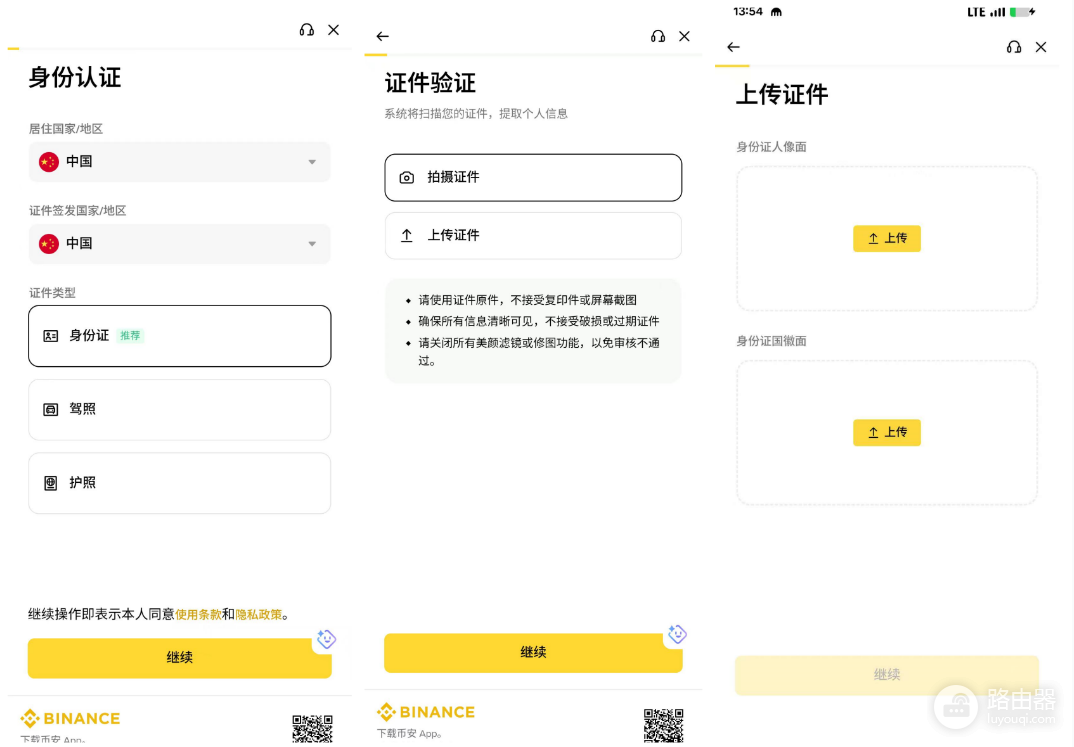Close the 上传证件 screen with the X icon

[1041, 47]
